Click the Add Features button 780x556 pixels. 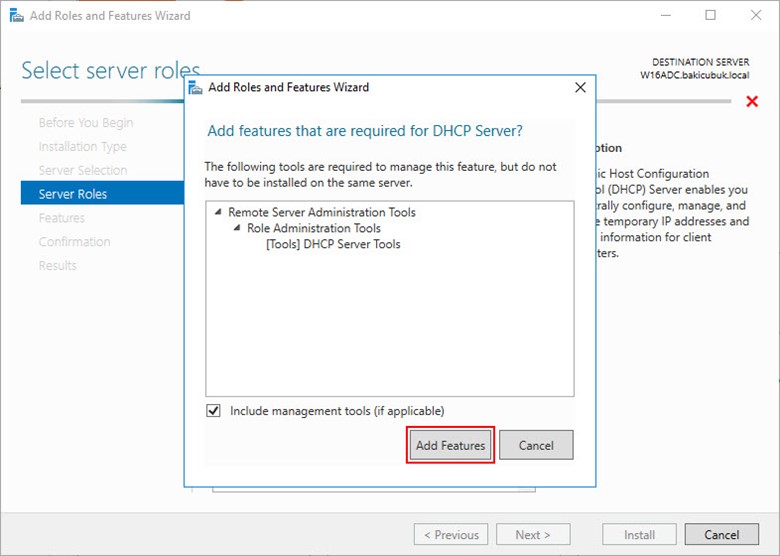(x=450, y=445)
